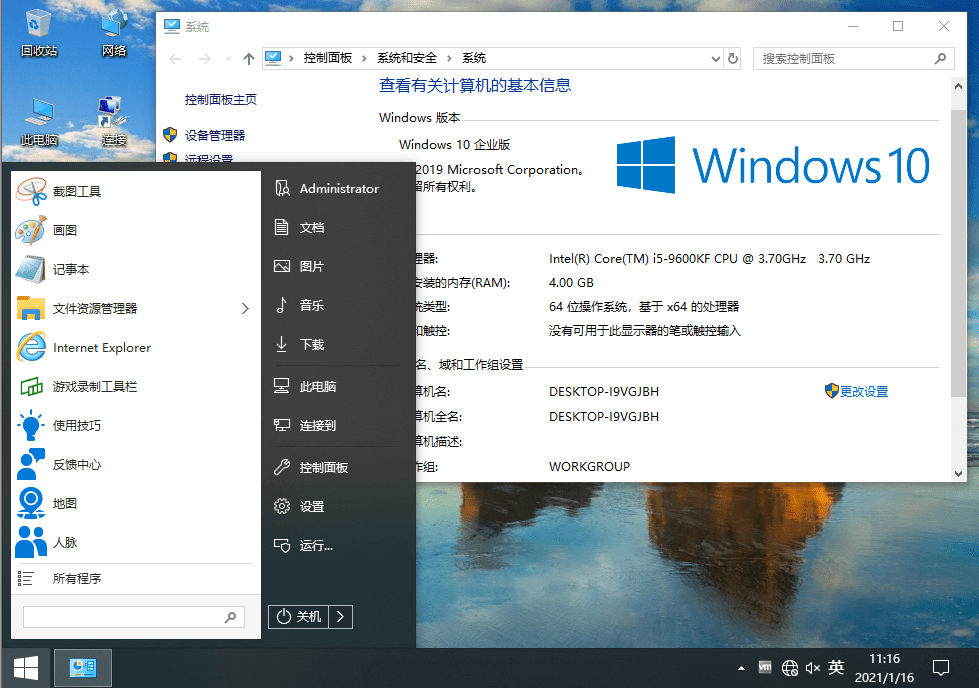
Task: Click 更改设置 link
Action: (863, 391)
